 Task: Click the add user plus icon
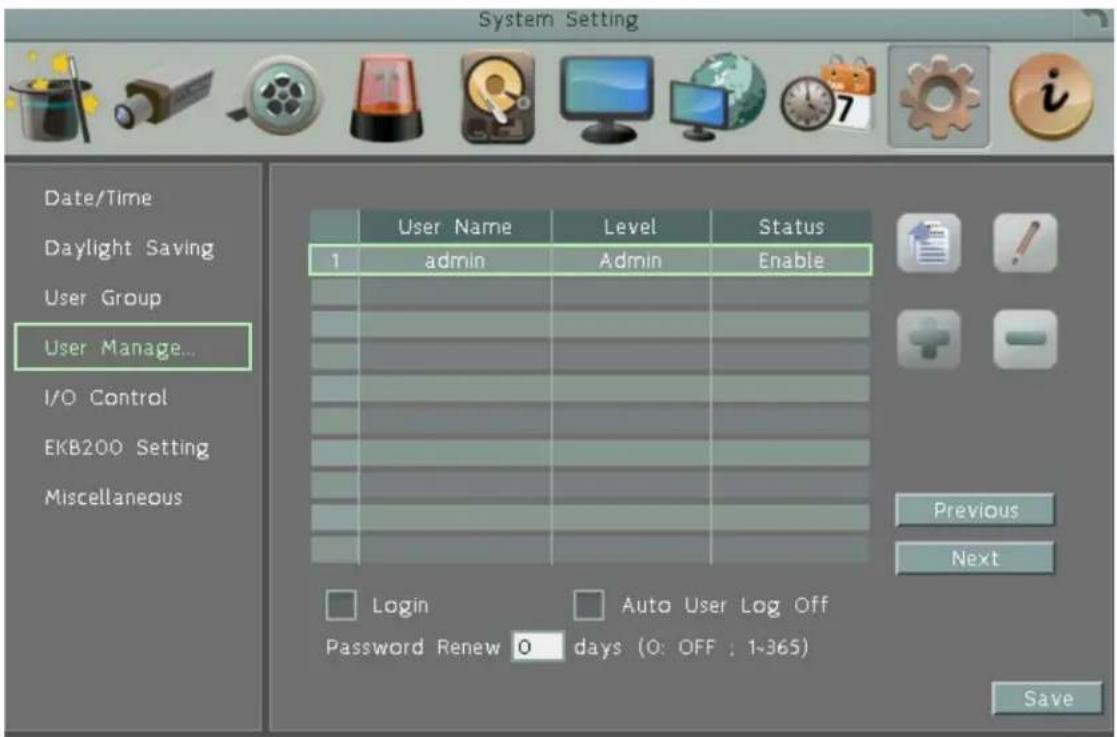pos(928,339)
